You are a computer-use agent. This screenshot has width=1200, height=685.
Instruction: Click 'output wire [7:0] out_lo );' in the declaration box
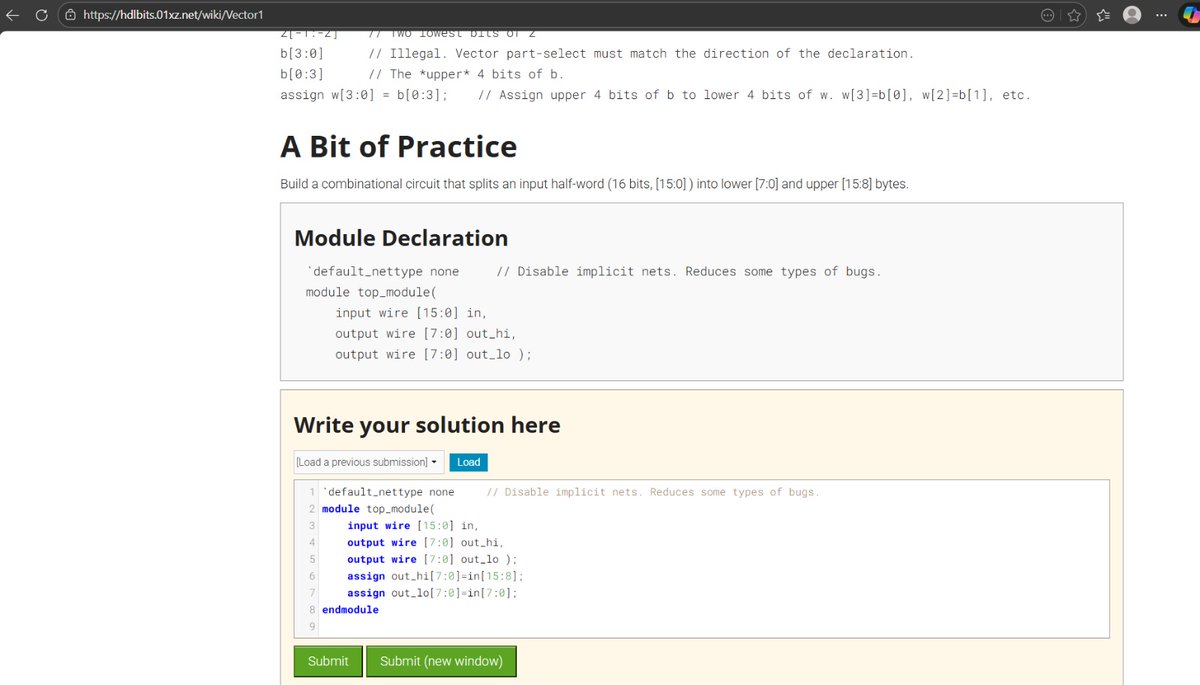[433, 354]
